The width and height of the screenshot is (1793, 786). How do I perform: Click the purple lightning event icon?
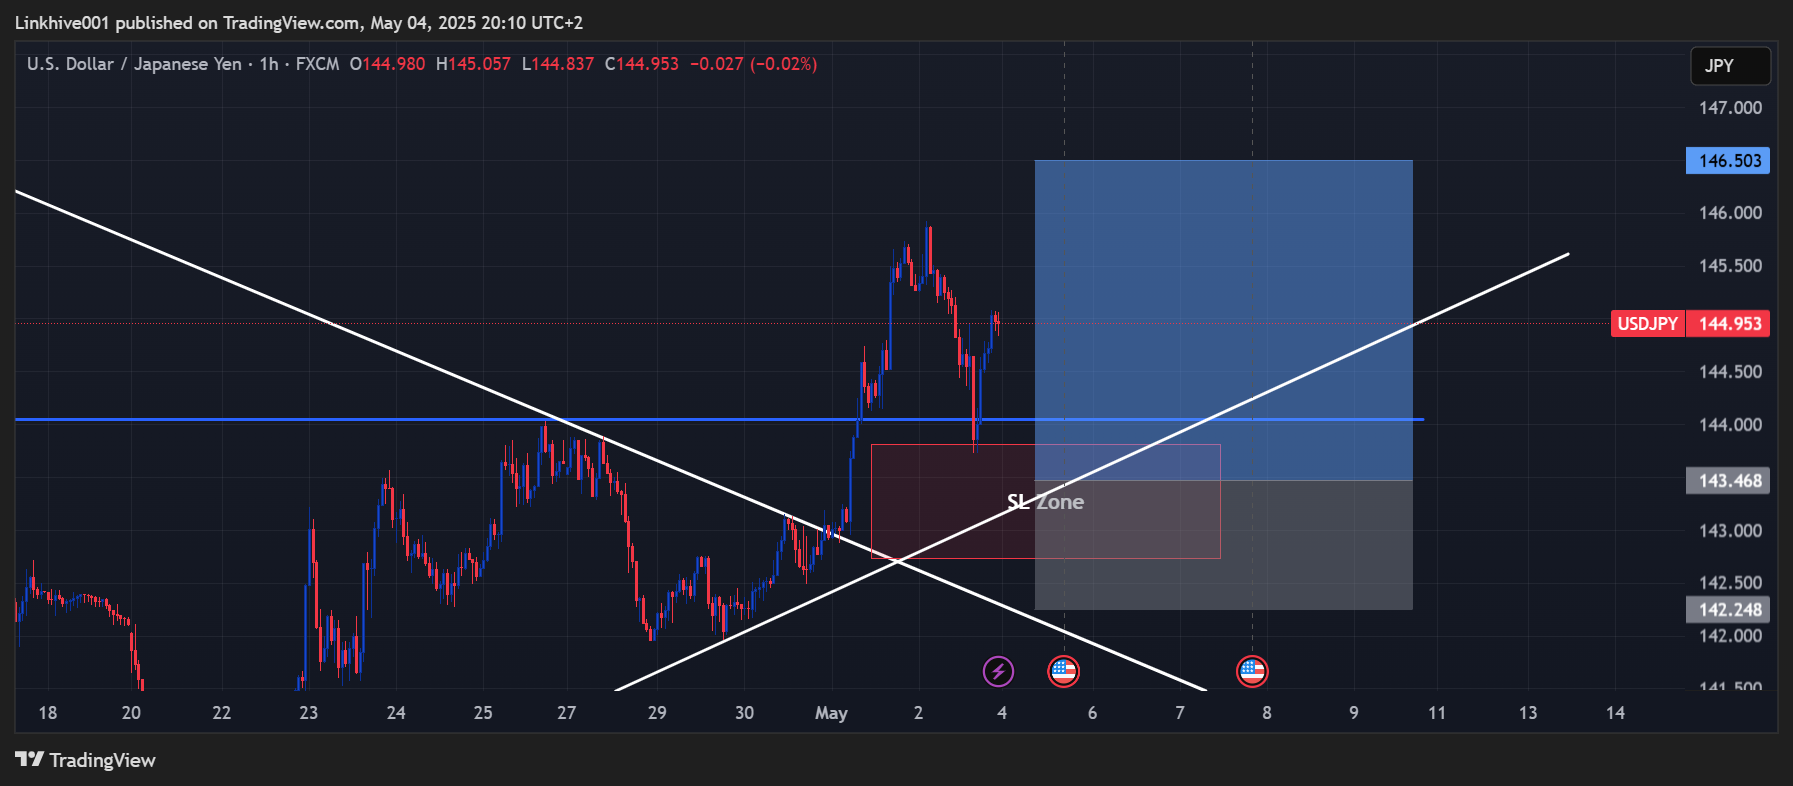(x=998, y=671)
